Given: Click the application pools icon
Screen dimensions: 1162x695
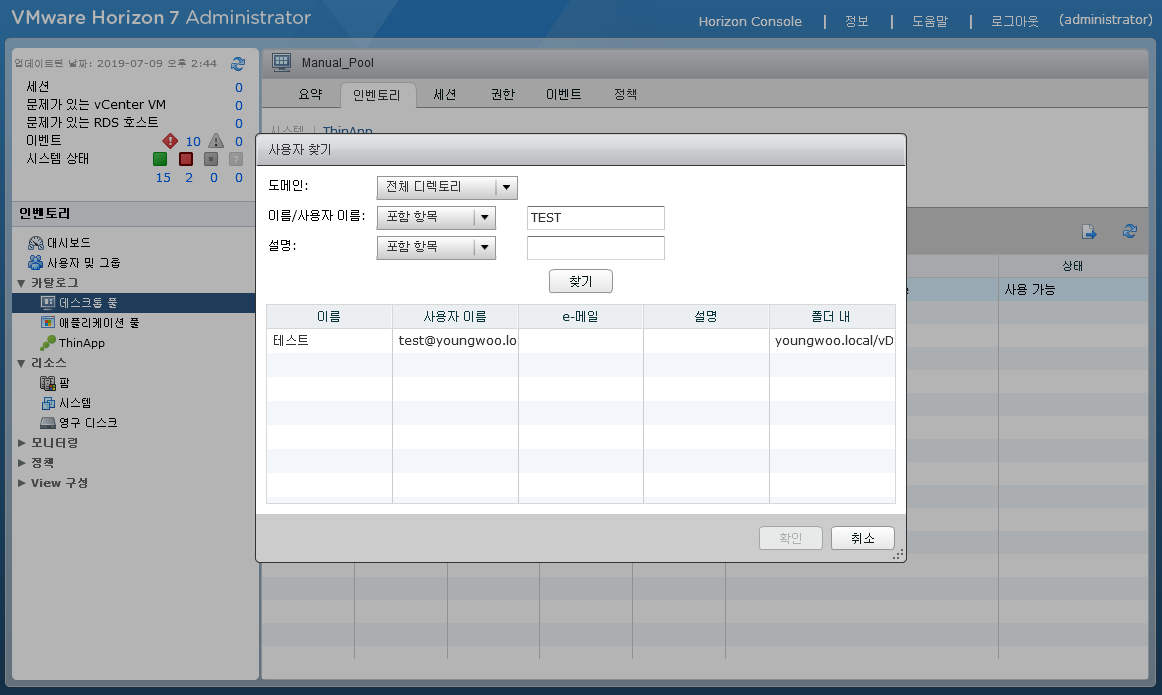Looking at the screenshot, I should click(47, 322).
